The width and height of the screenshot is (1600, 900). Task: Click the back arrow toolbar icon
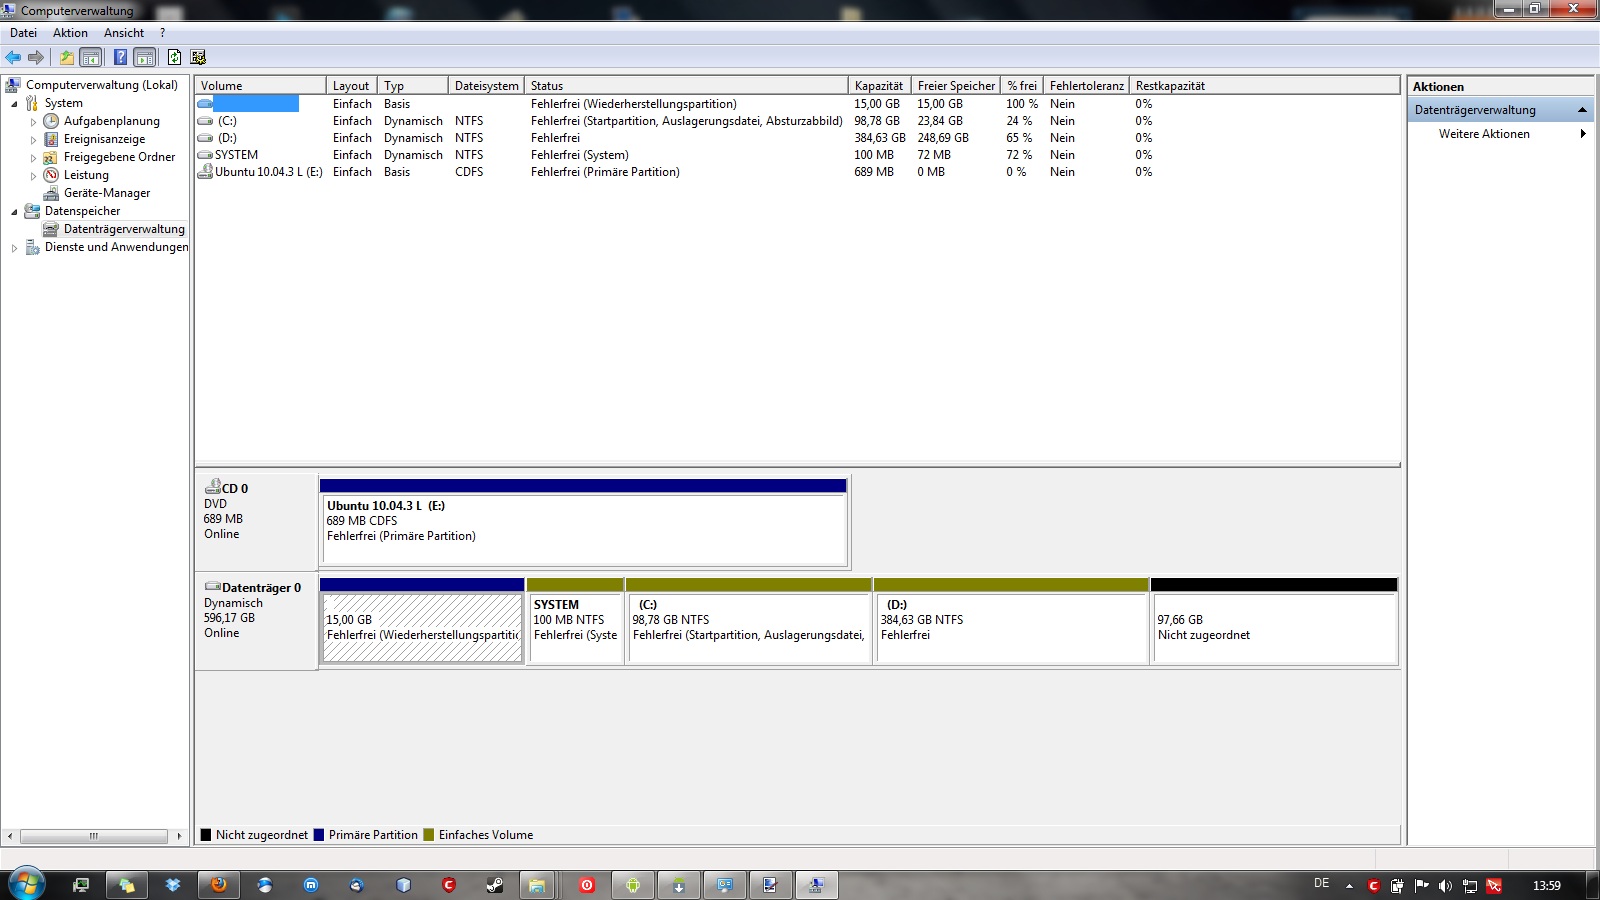coord(13,58)
